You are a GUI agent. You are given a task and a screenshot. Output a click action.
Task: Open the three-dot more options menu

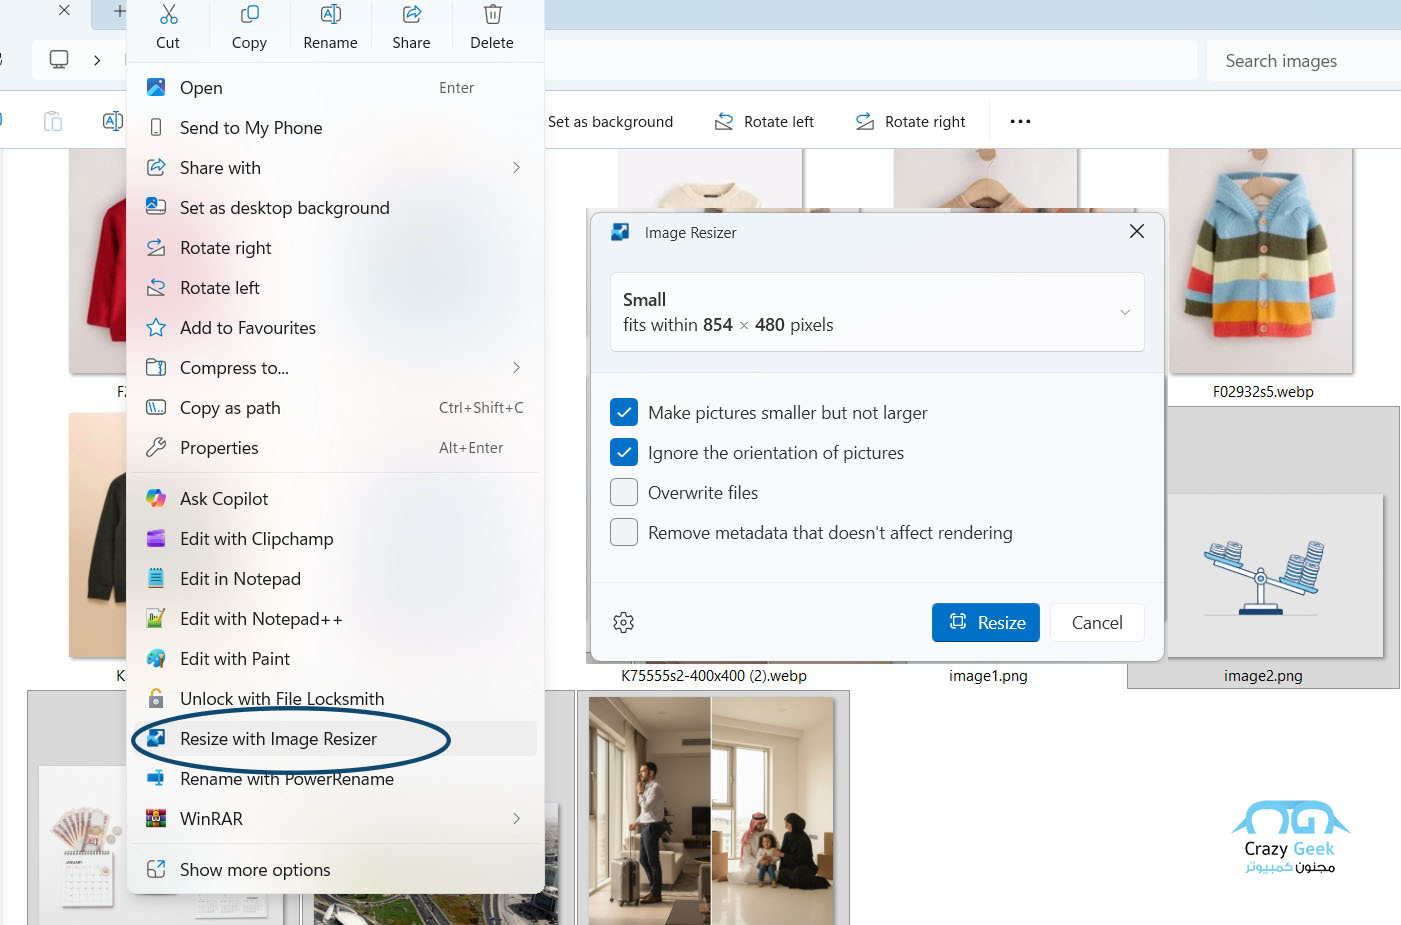tap(1020, 122)
